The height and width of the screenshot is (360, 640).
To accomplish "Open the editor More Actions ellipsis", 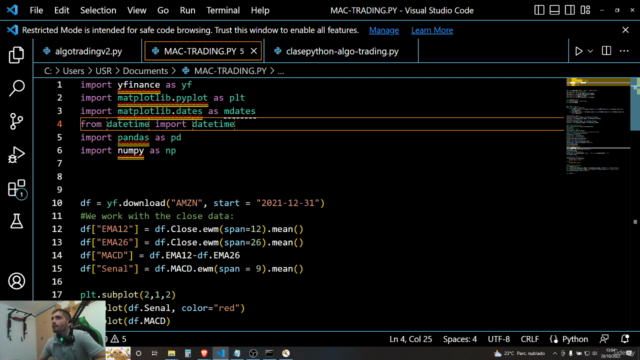I will (624, 51).
